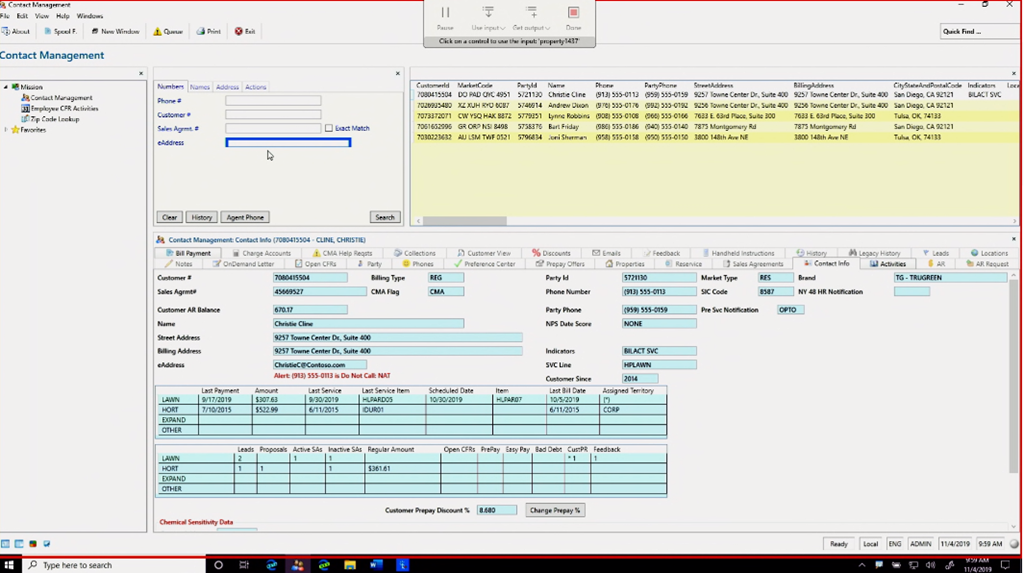Click the About toolbar icon
This screenshot has height=573, width=1024.
coord(16,31)
